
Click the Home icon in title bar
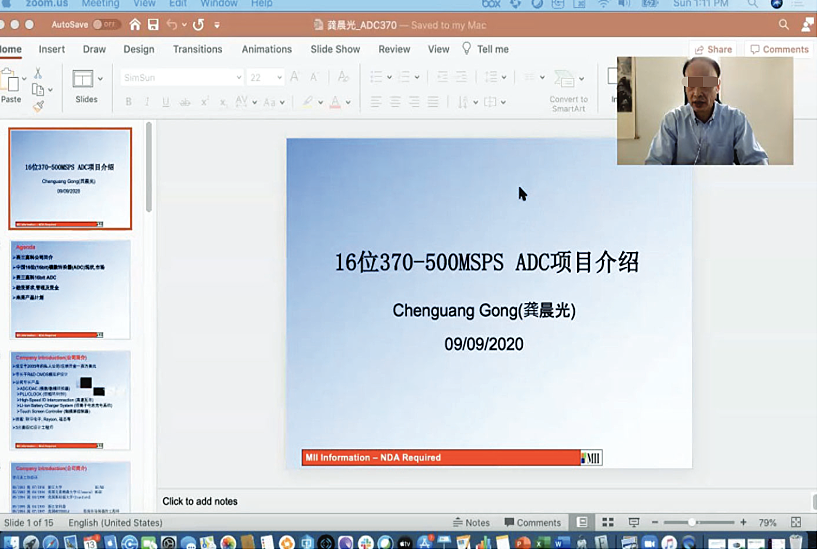(x=135, y=25)
